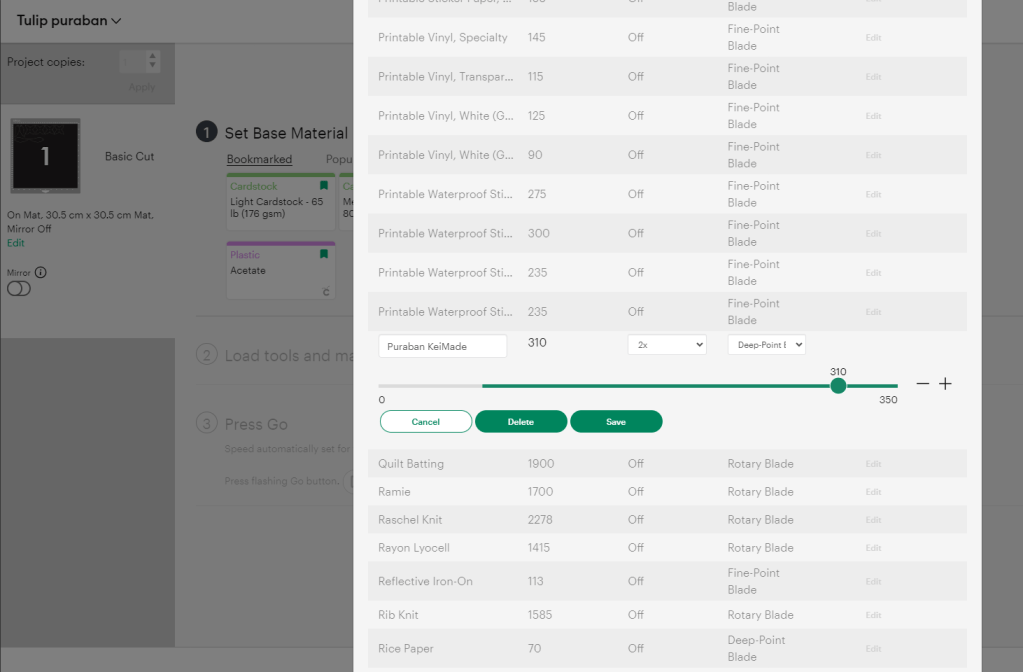Viewport: 1023px width, 672px height.
Task: Delete the Puraban KeiMade material
Action: click(x=521, y=421)
